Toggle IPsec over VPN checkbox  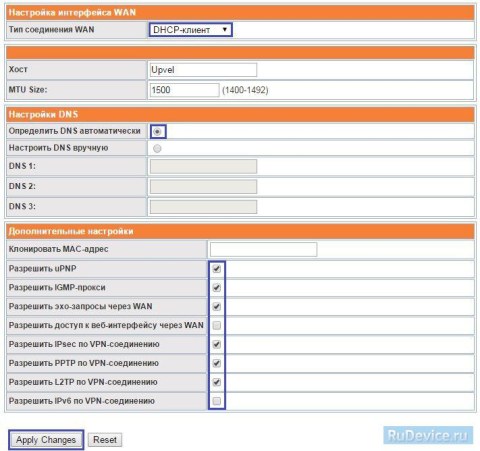click(217, 344)
